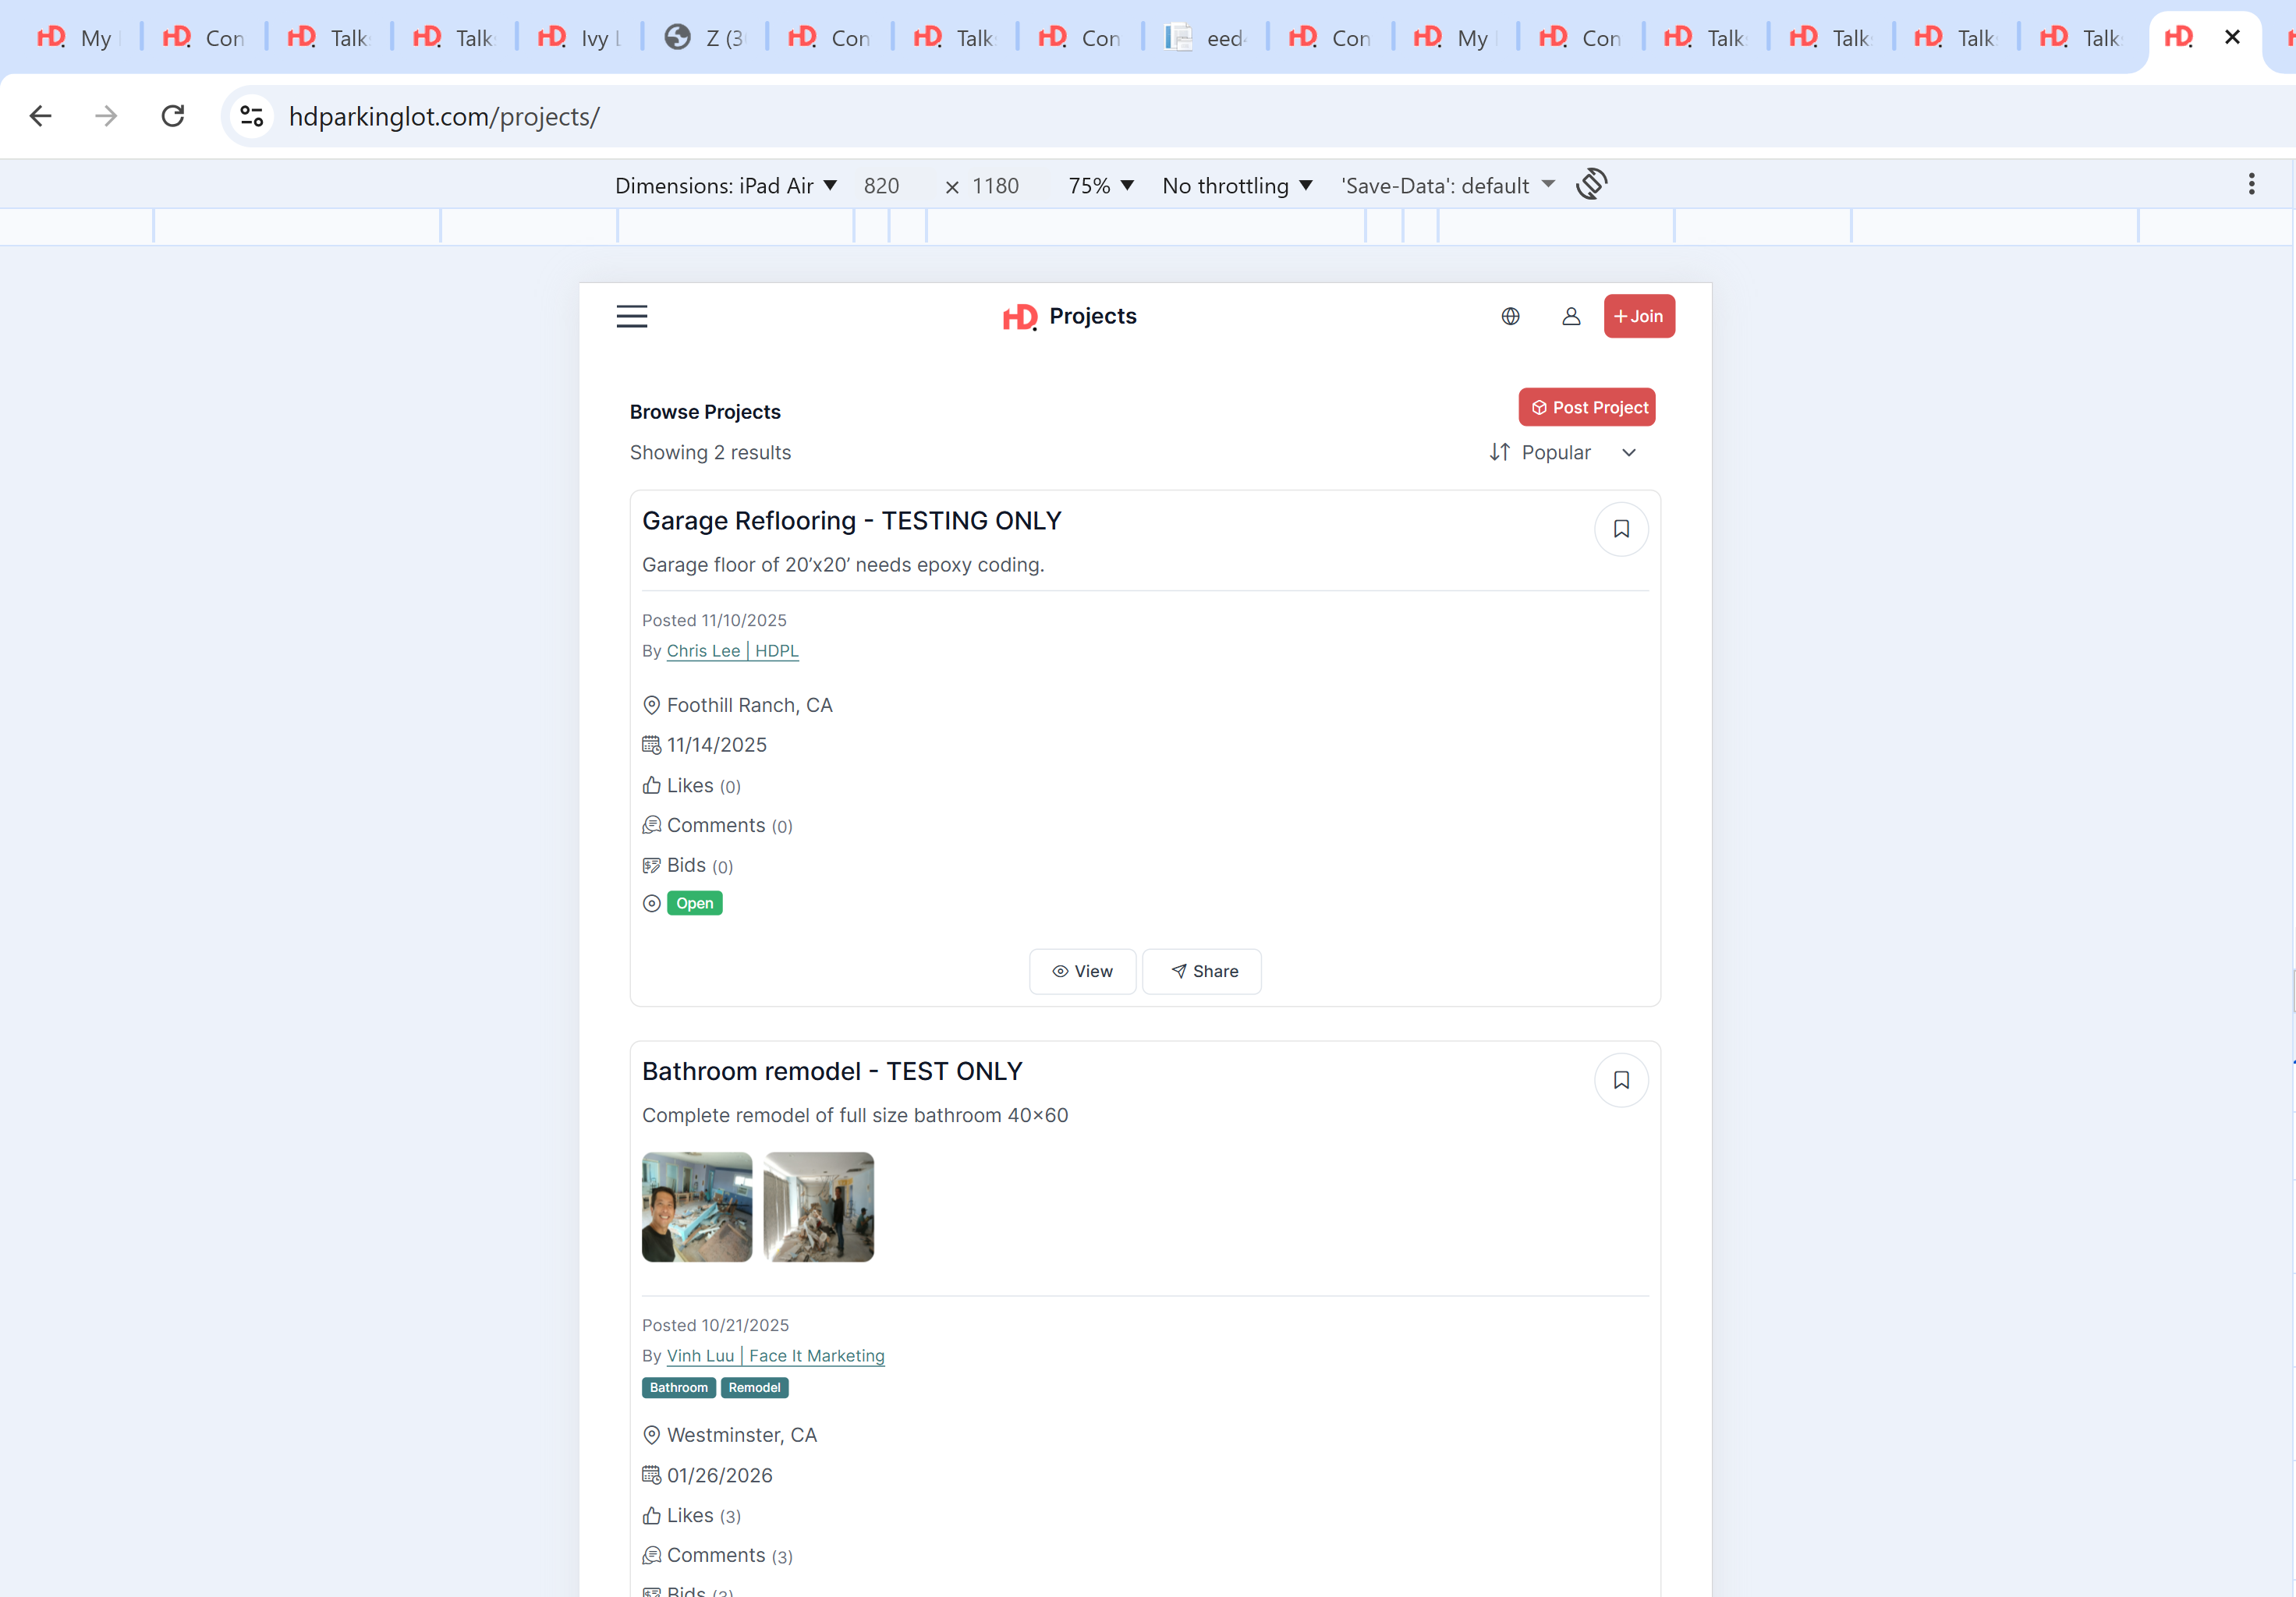Open Chris Lee | HDPL profile link
This screenshot has width=2296, height=1597.
[x=732, y=651]
